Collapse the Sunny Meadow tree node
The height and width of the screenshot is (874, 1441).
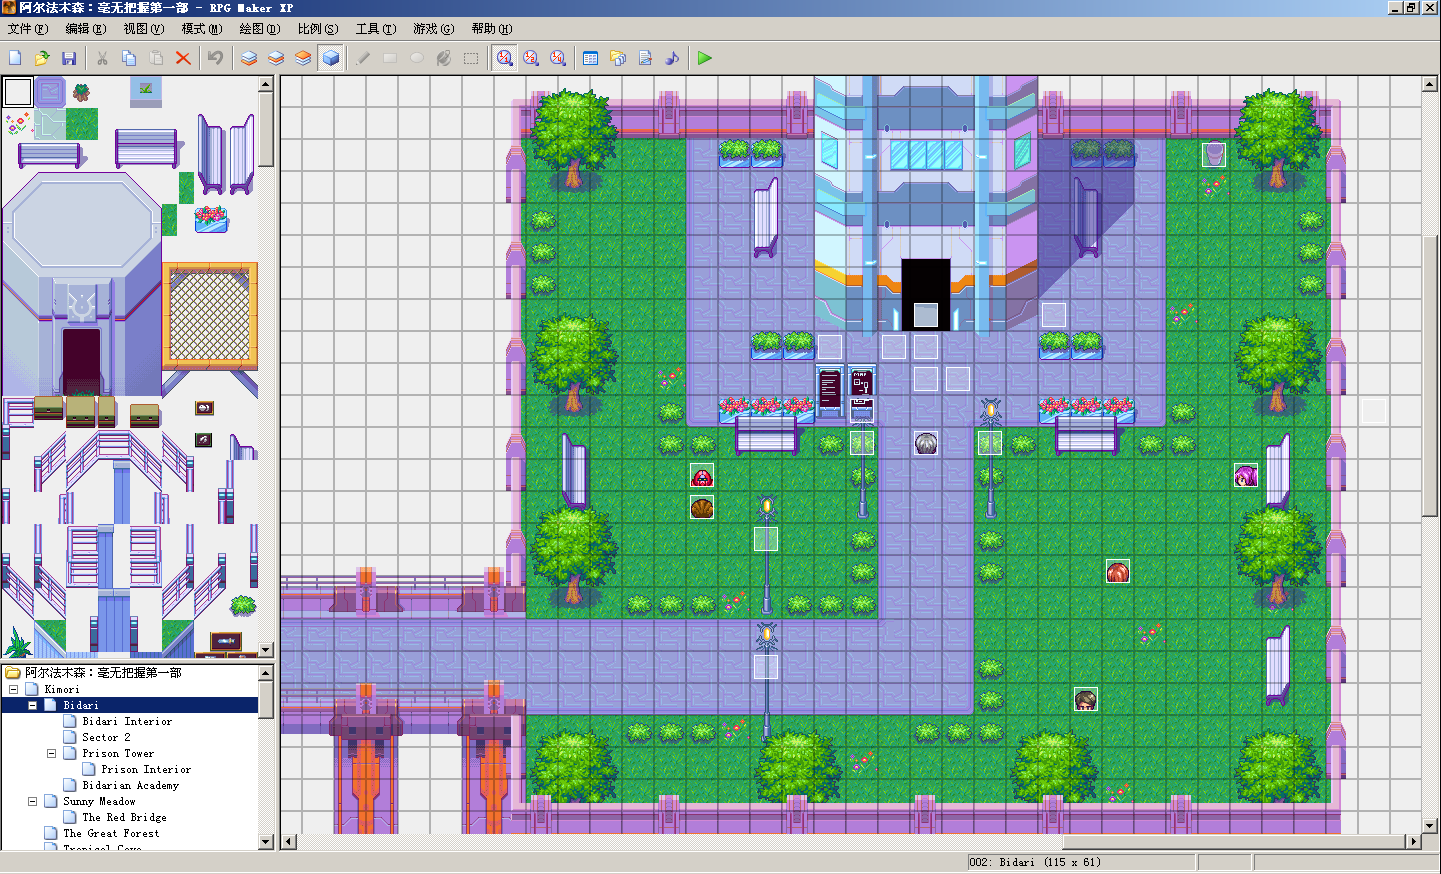32,801
